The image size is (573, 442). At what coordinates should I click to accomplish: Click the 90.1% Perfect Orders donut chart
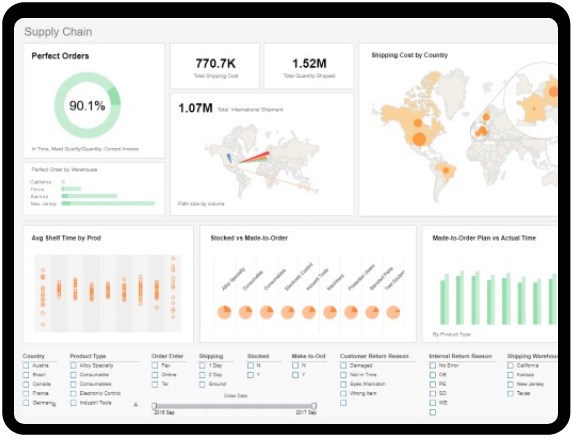click(x=87, y=105)
